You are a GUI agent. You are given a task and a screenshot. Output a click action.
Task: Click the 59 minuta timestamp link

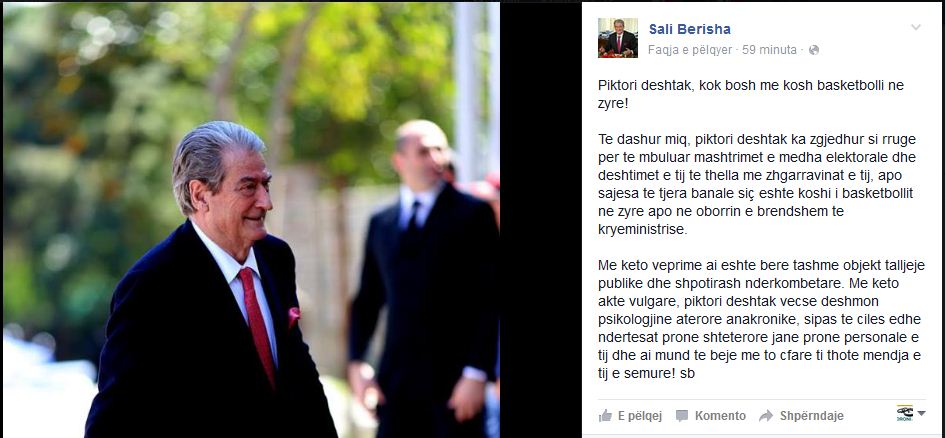769,50
